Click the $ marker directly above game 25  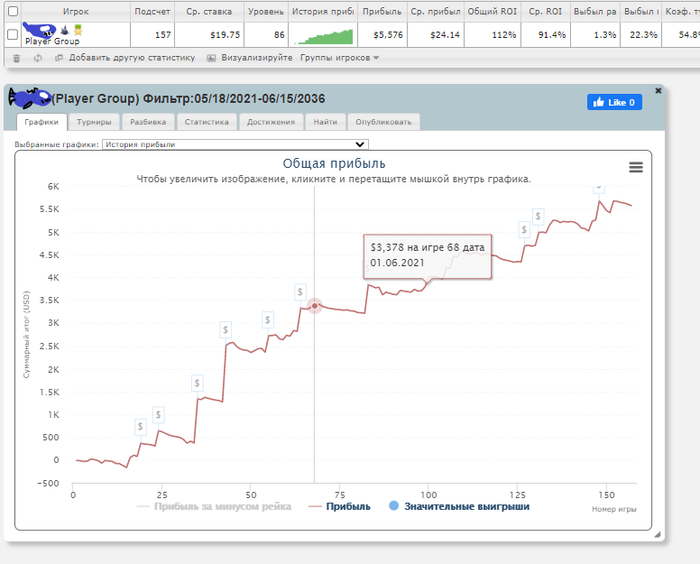[158, 415]
